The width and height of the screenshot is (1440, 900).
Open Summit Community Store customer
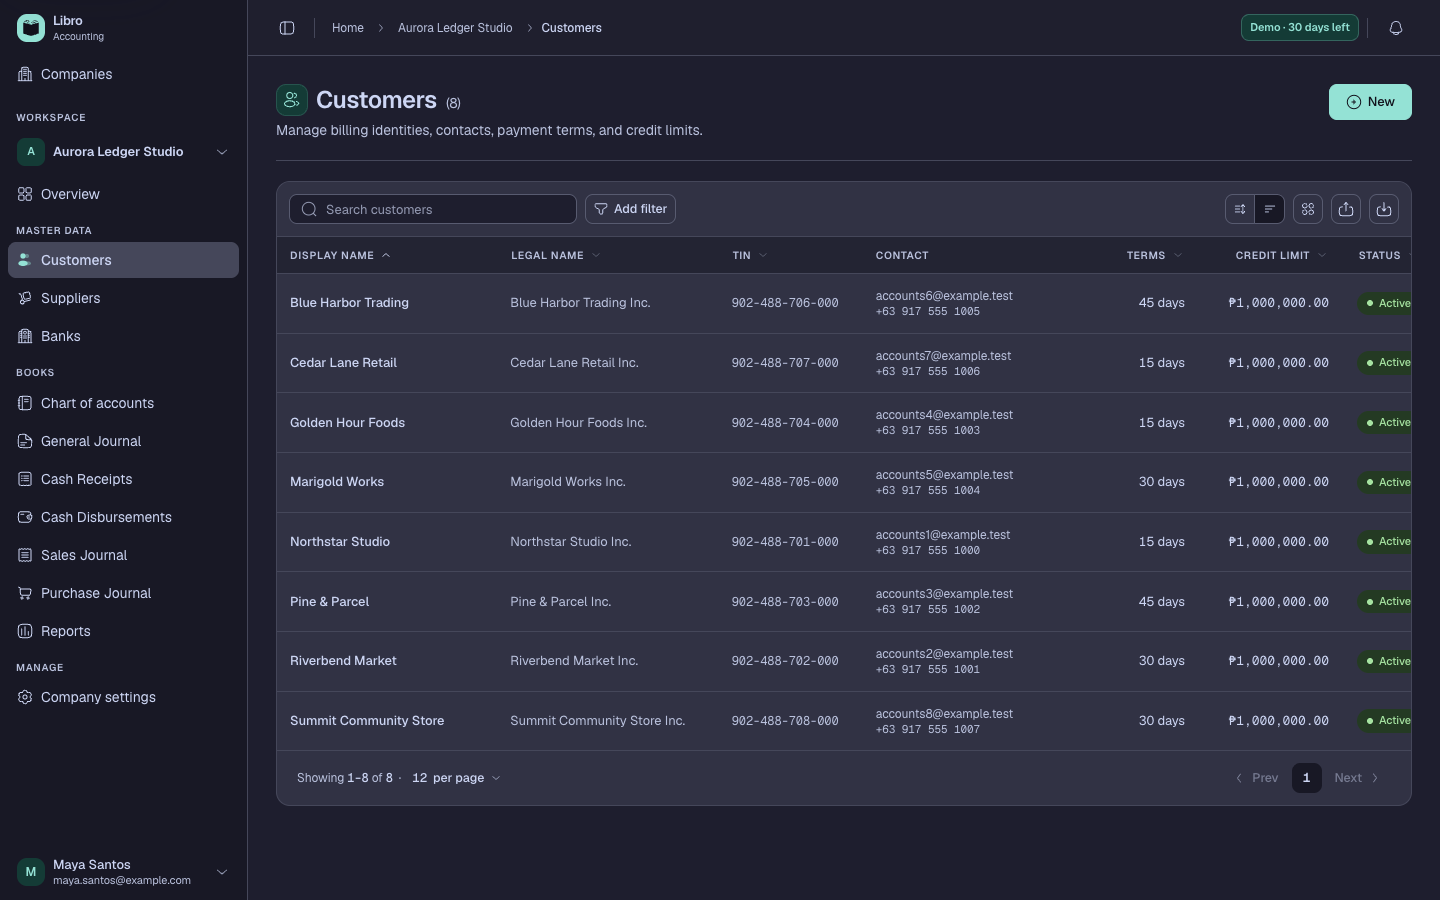[367, 721]
